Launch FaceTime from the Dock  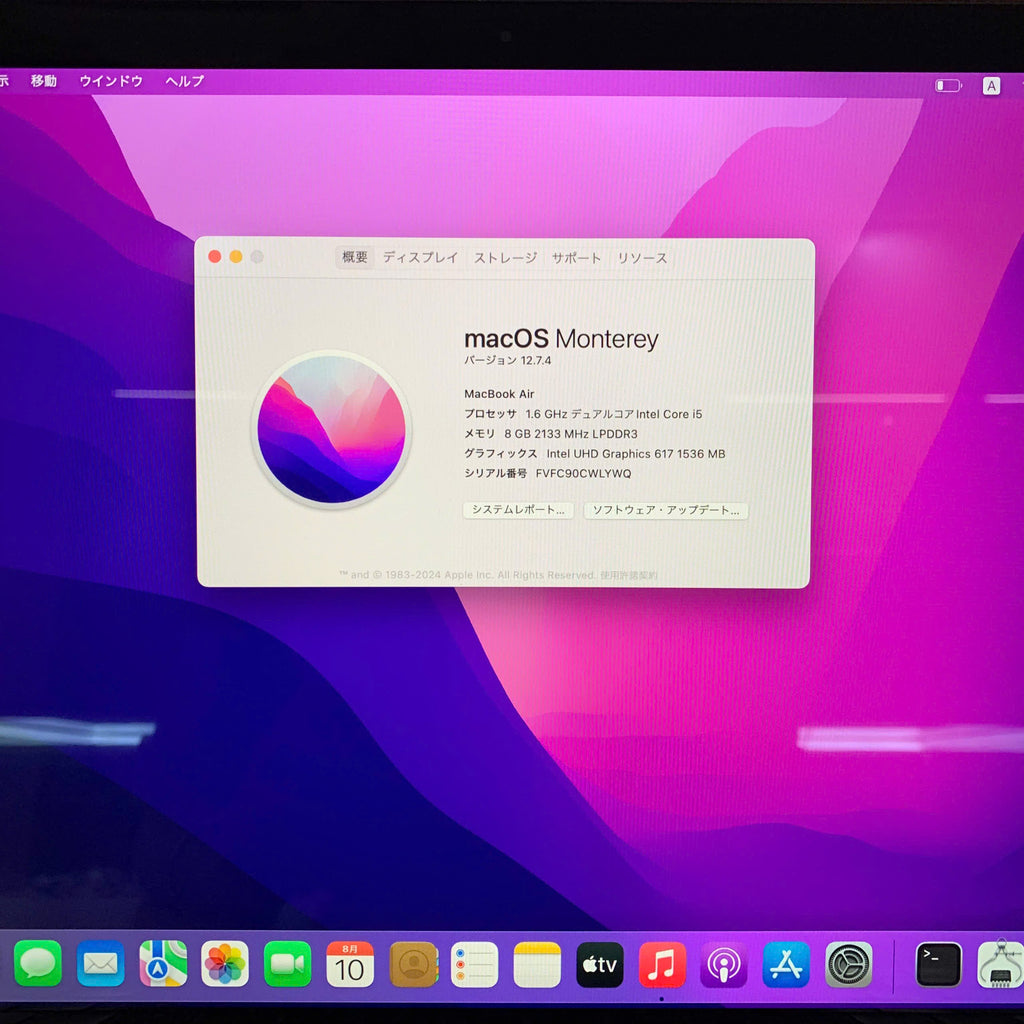pos(287,963)
